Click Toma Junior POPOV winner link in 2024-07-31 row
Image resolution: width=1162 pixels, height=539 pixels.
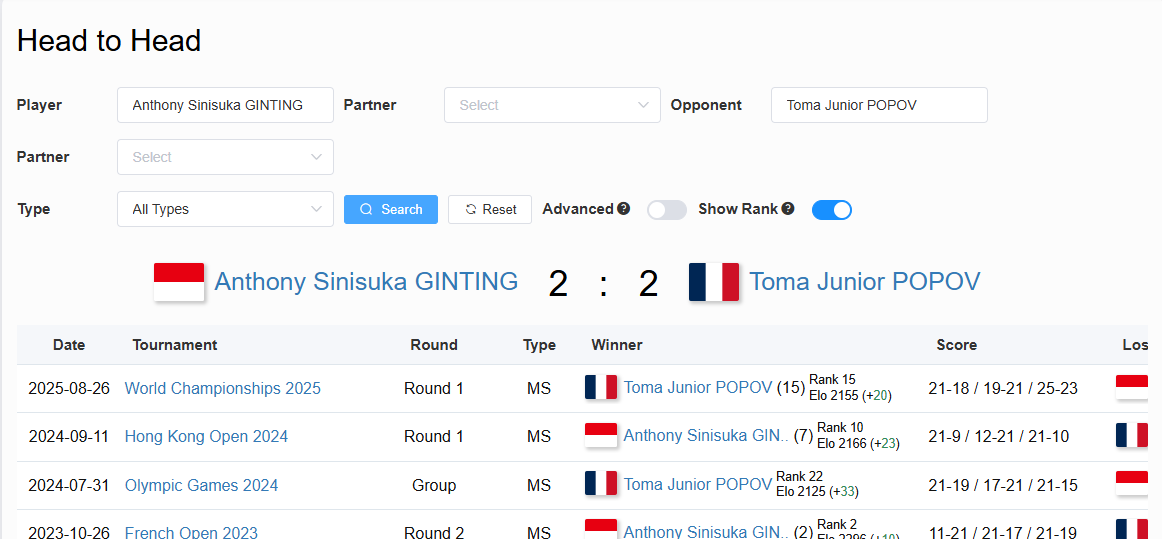[697, 485]
